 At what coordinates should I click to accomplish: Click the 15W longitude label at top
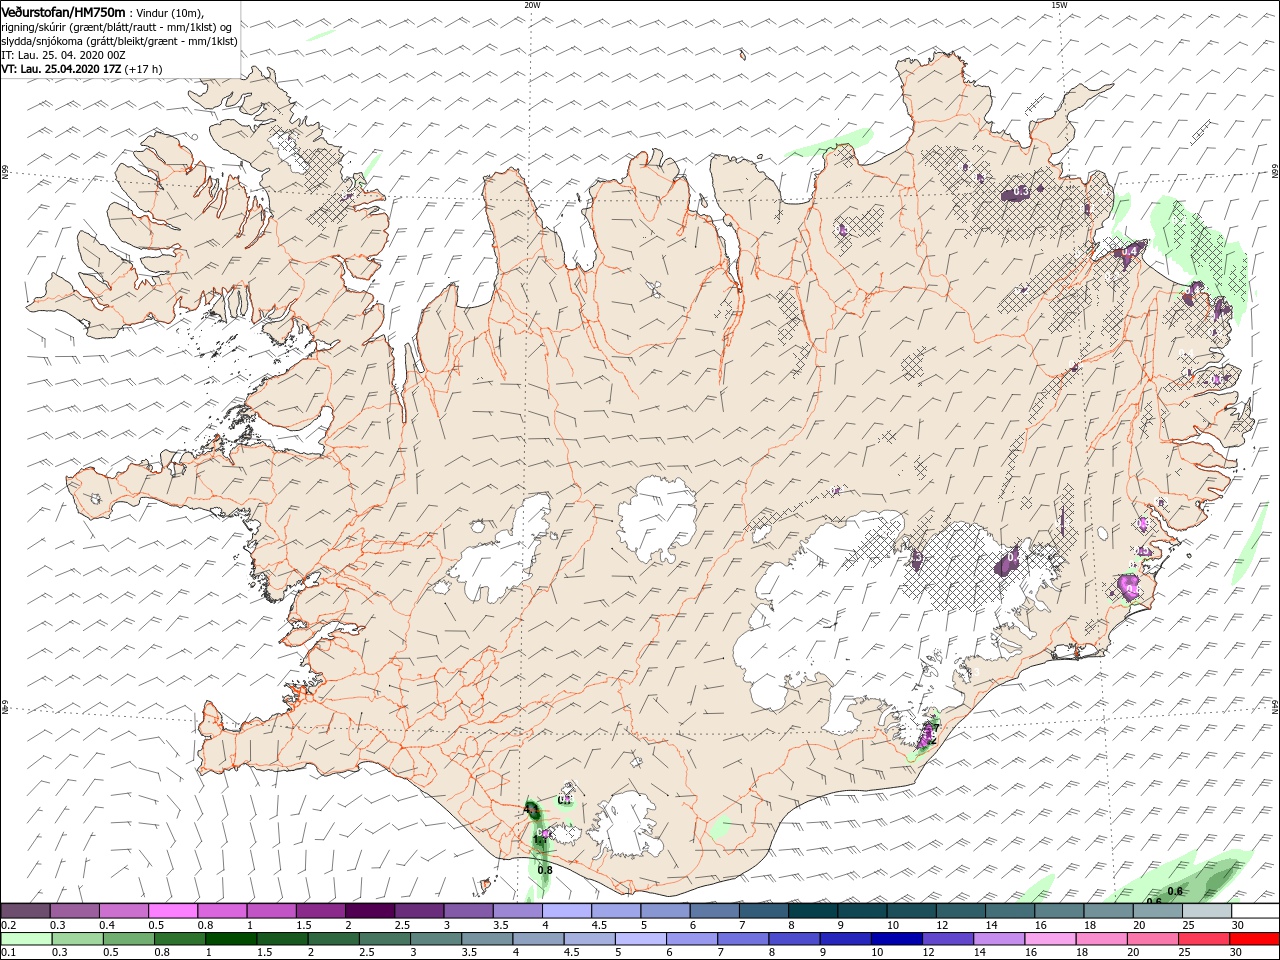click(x=1059, y=5)
